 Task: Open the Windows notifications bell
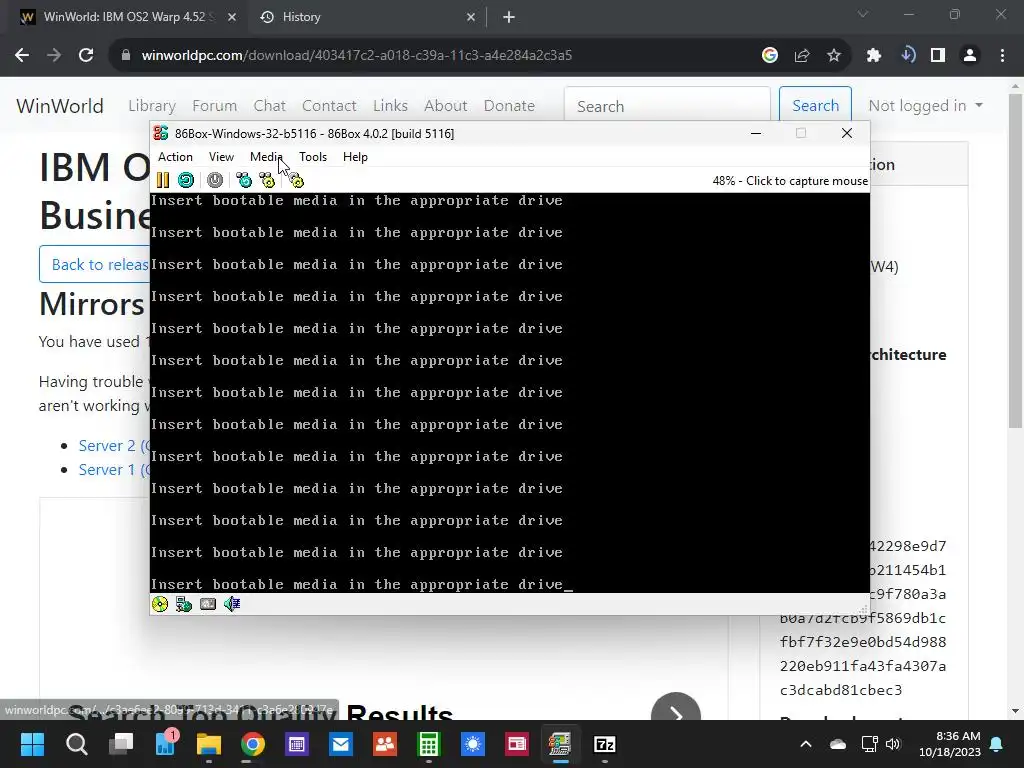click(x=997, y=744)
